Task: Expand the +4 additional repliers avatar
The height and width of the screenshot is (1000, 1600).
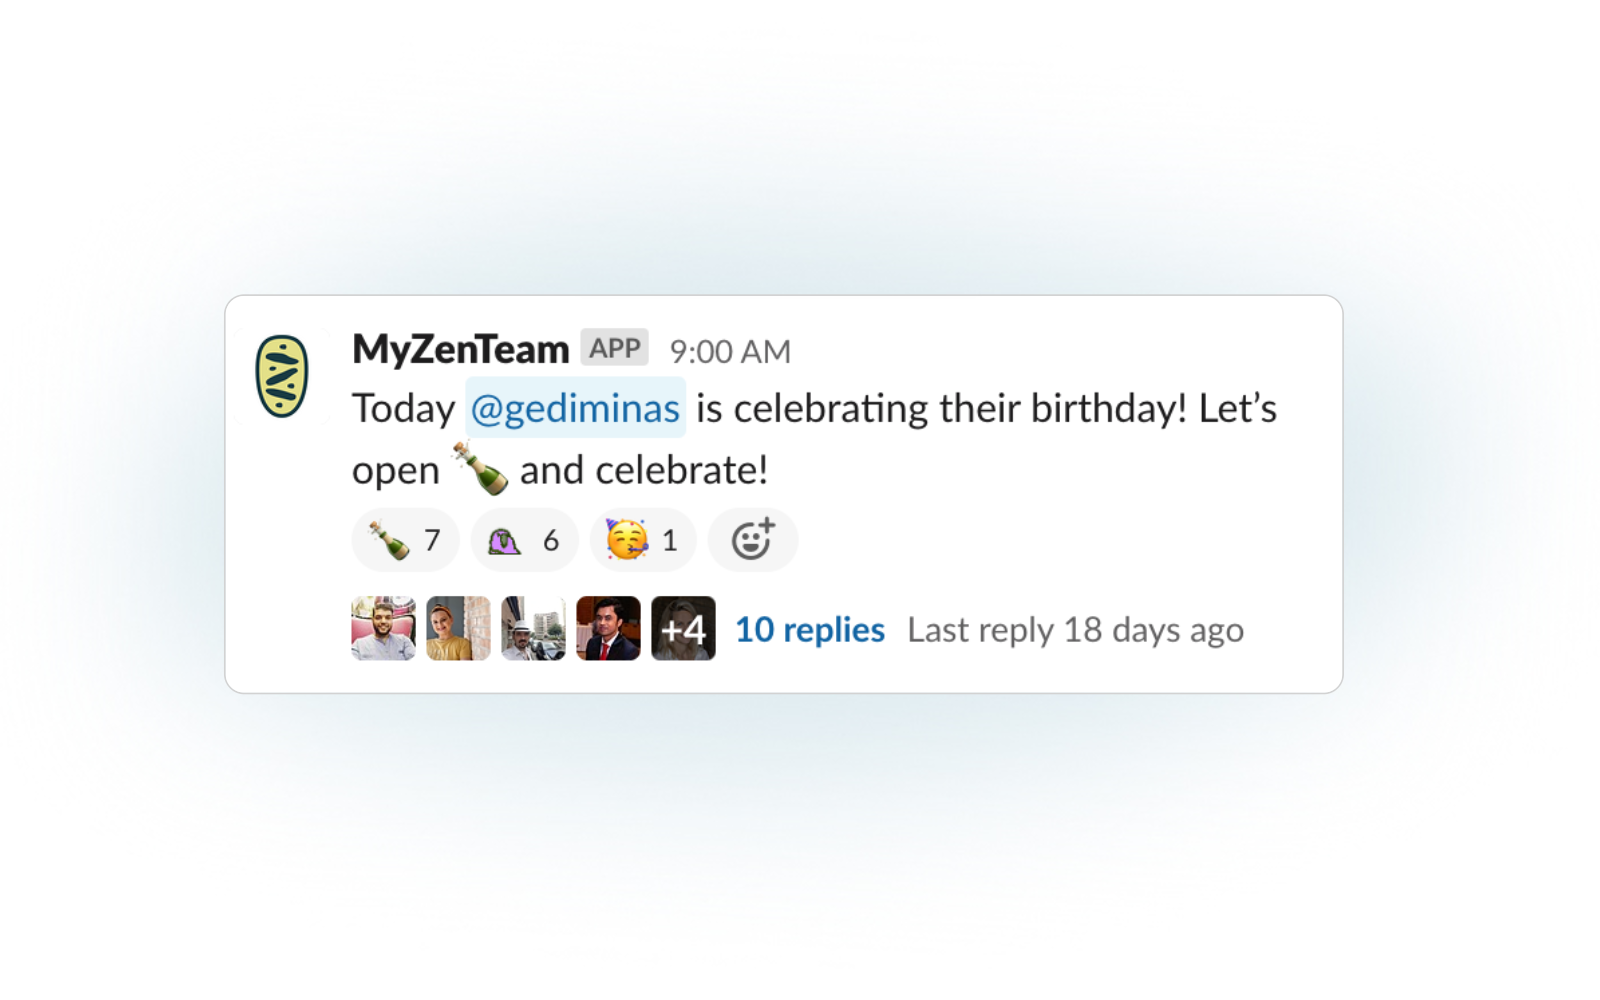Action: click(x=683, y=628)
